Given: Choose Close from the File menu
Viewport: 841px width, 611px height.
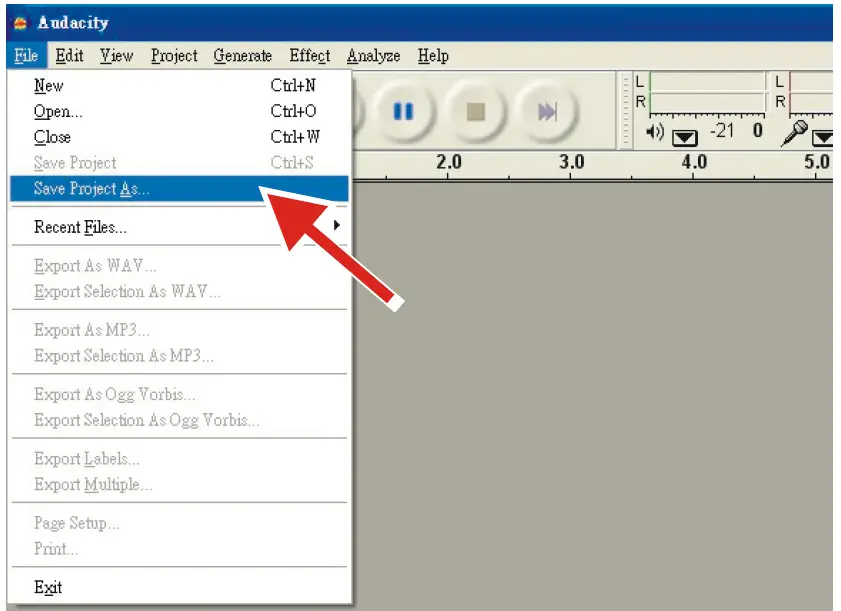Looking at the screenshot, I should (179, 137).
